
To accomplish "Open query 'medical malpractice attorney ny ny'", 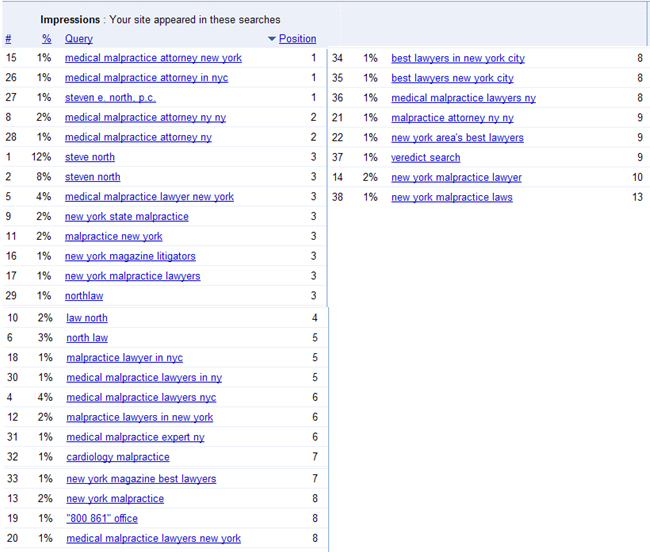I will (146, 118).
